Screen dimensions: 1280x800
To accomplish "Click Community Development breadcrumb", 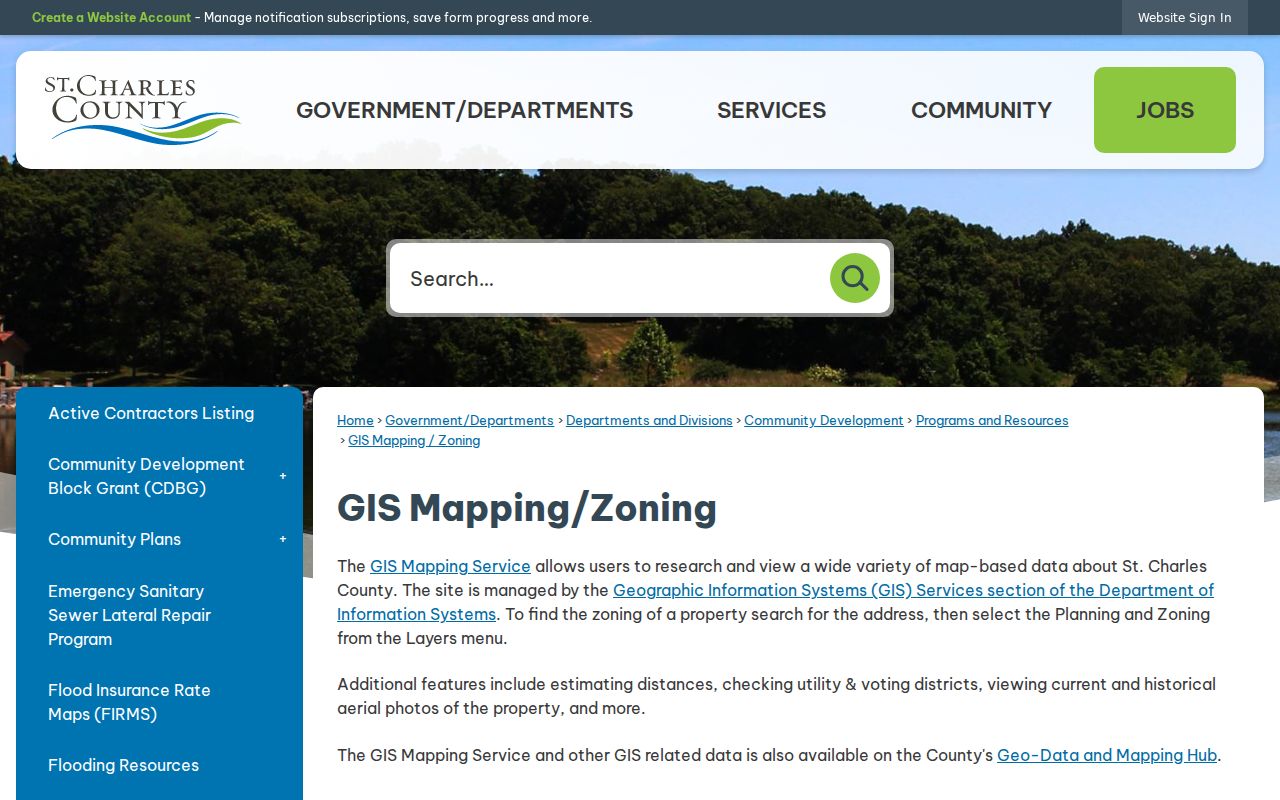I will 823,421.
